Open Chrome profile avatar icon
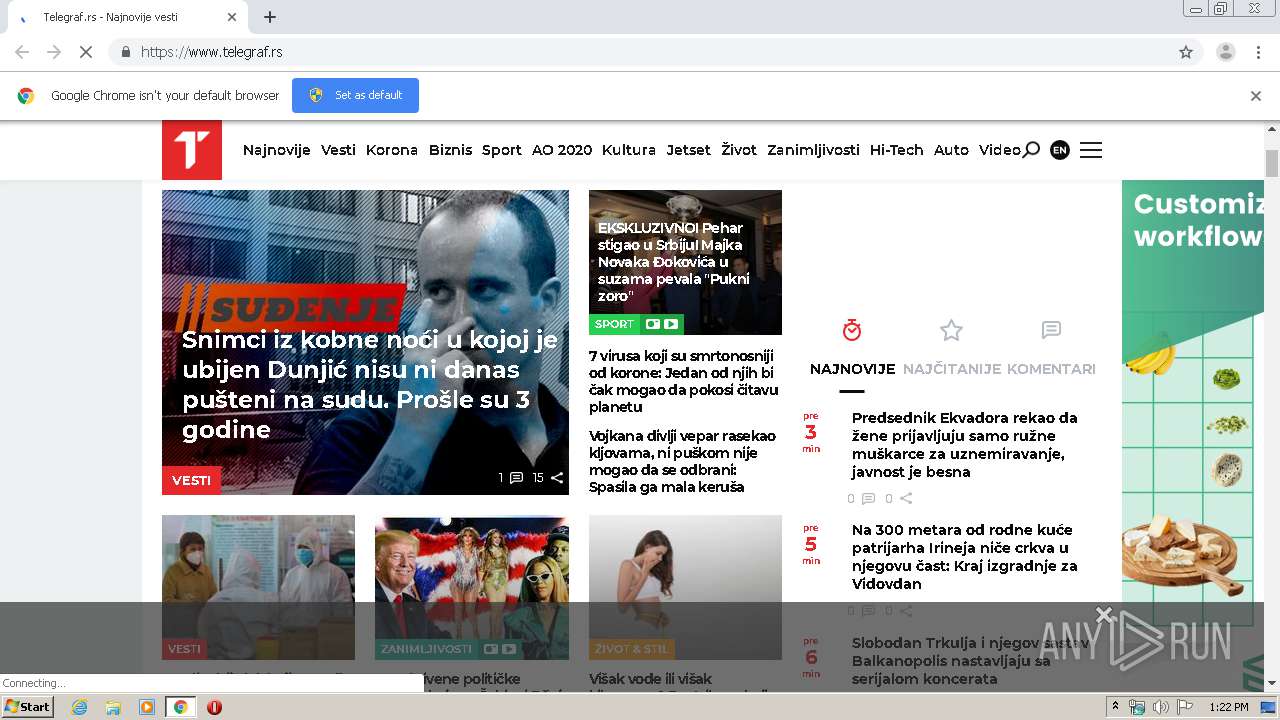This screenshot has width=1280, height=720. (1225, 52)
